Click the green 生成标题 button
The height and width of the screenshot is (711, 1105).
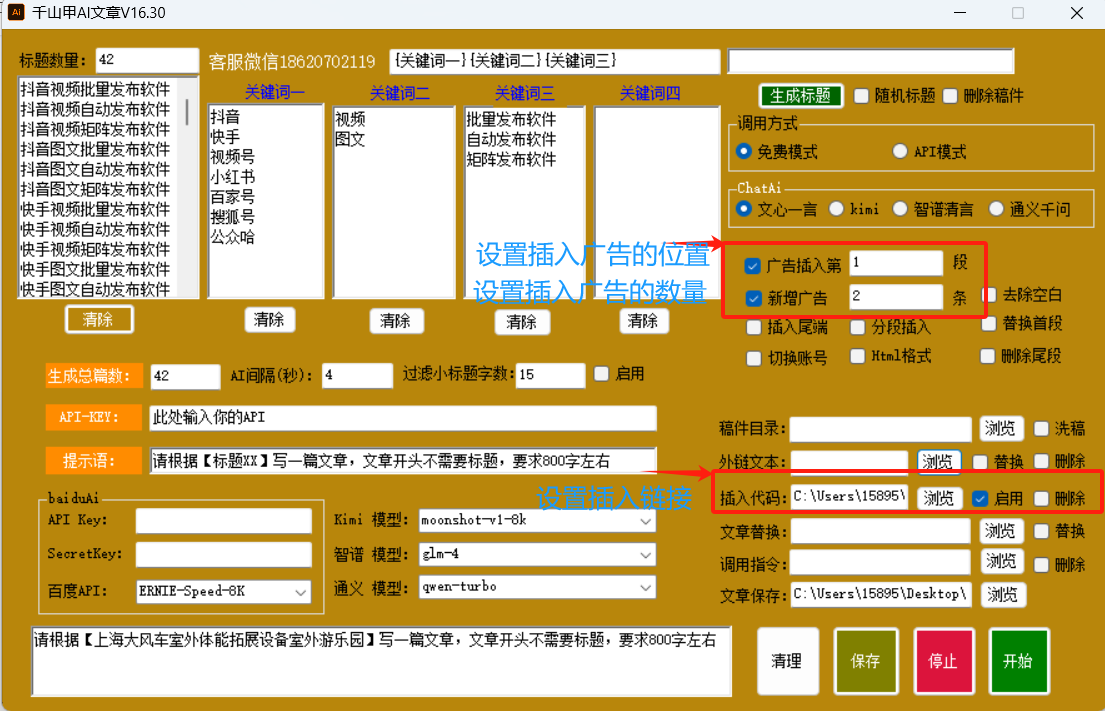pyautogui.click(x=800, y=96)
